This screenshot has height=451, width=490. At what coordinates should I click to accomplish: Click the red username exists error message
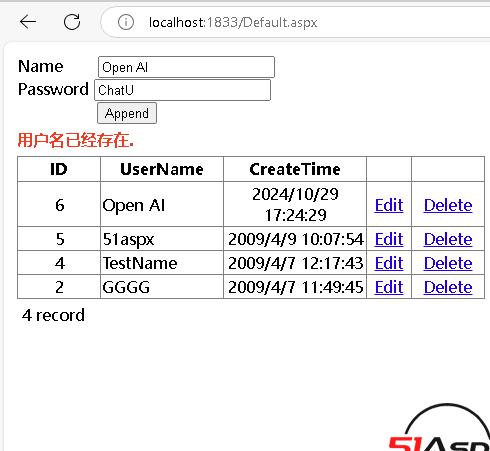pyautogui.click(x=76, y=140)
